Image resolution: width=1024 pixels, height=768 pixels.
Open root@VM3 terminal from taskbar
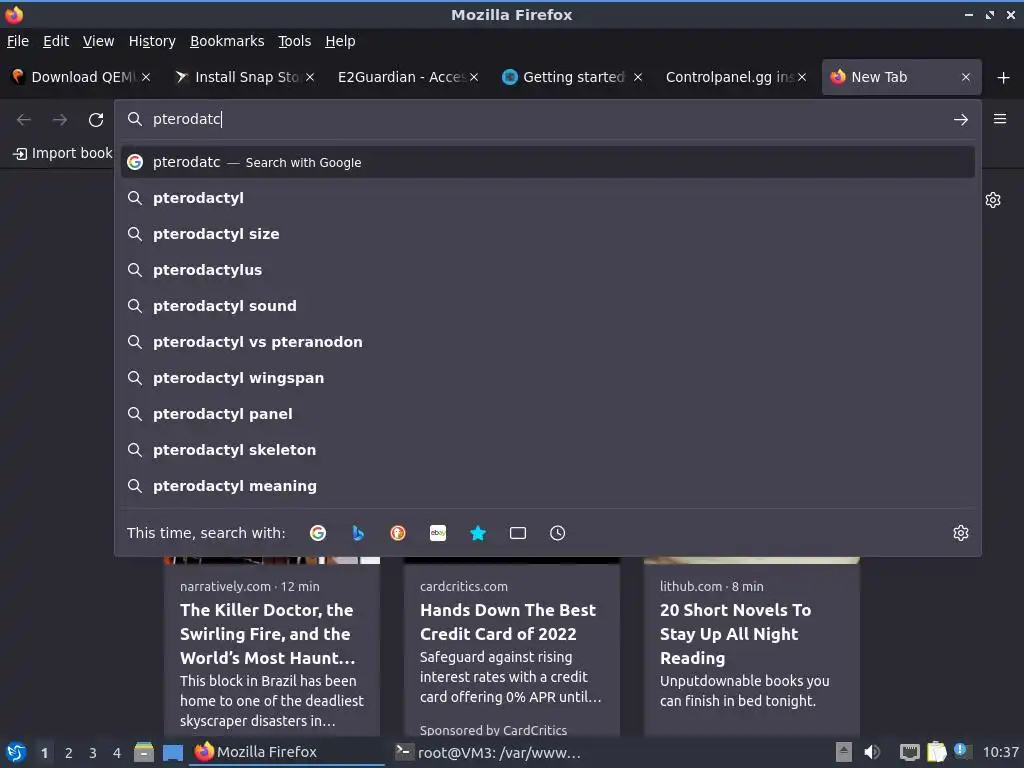pyautogui.click(x=488, y=752)
